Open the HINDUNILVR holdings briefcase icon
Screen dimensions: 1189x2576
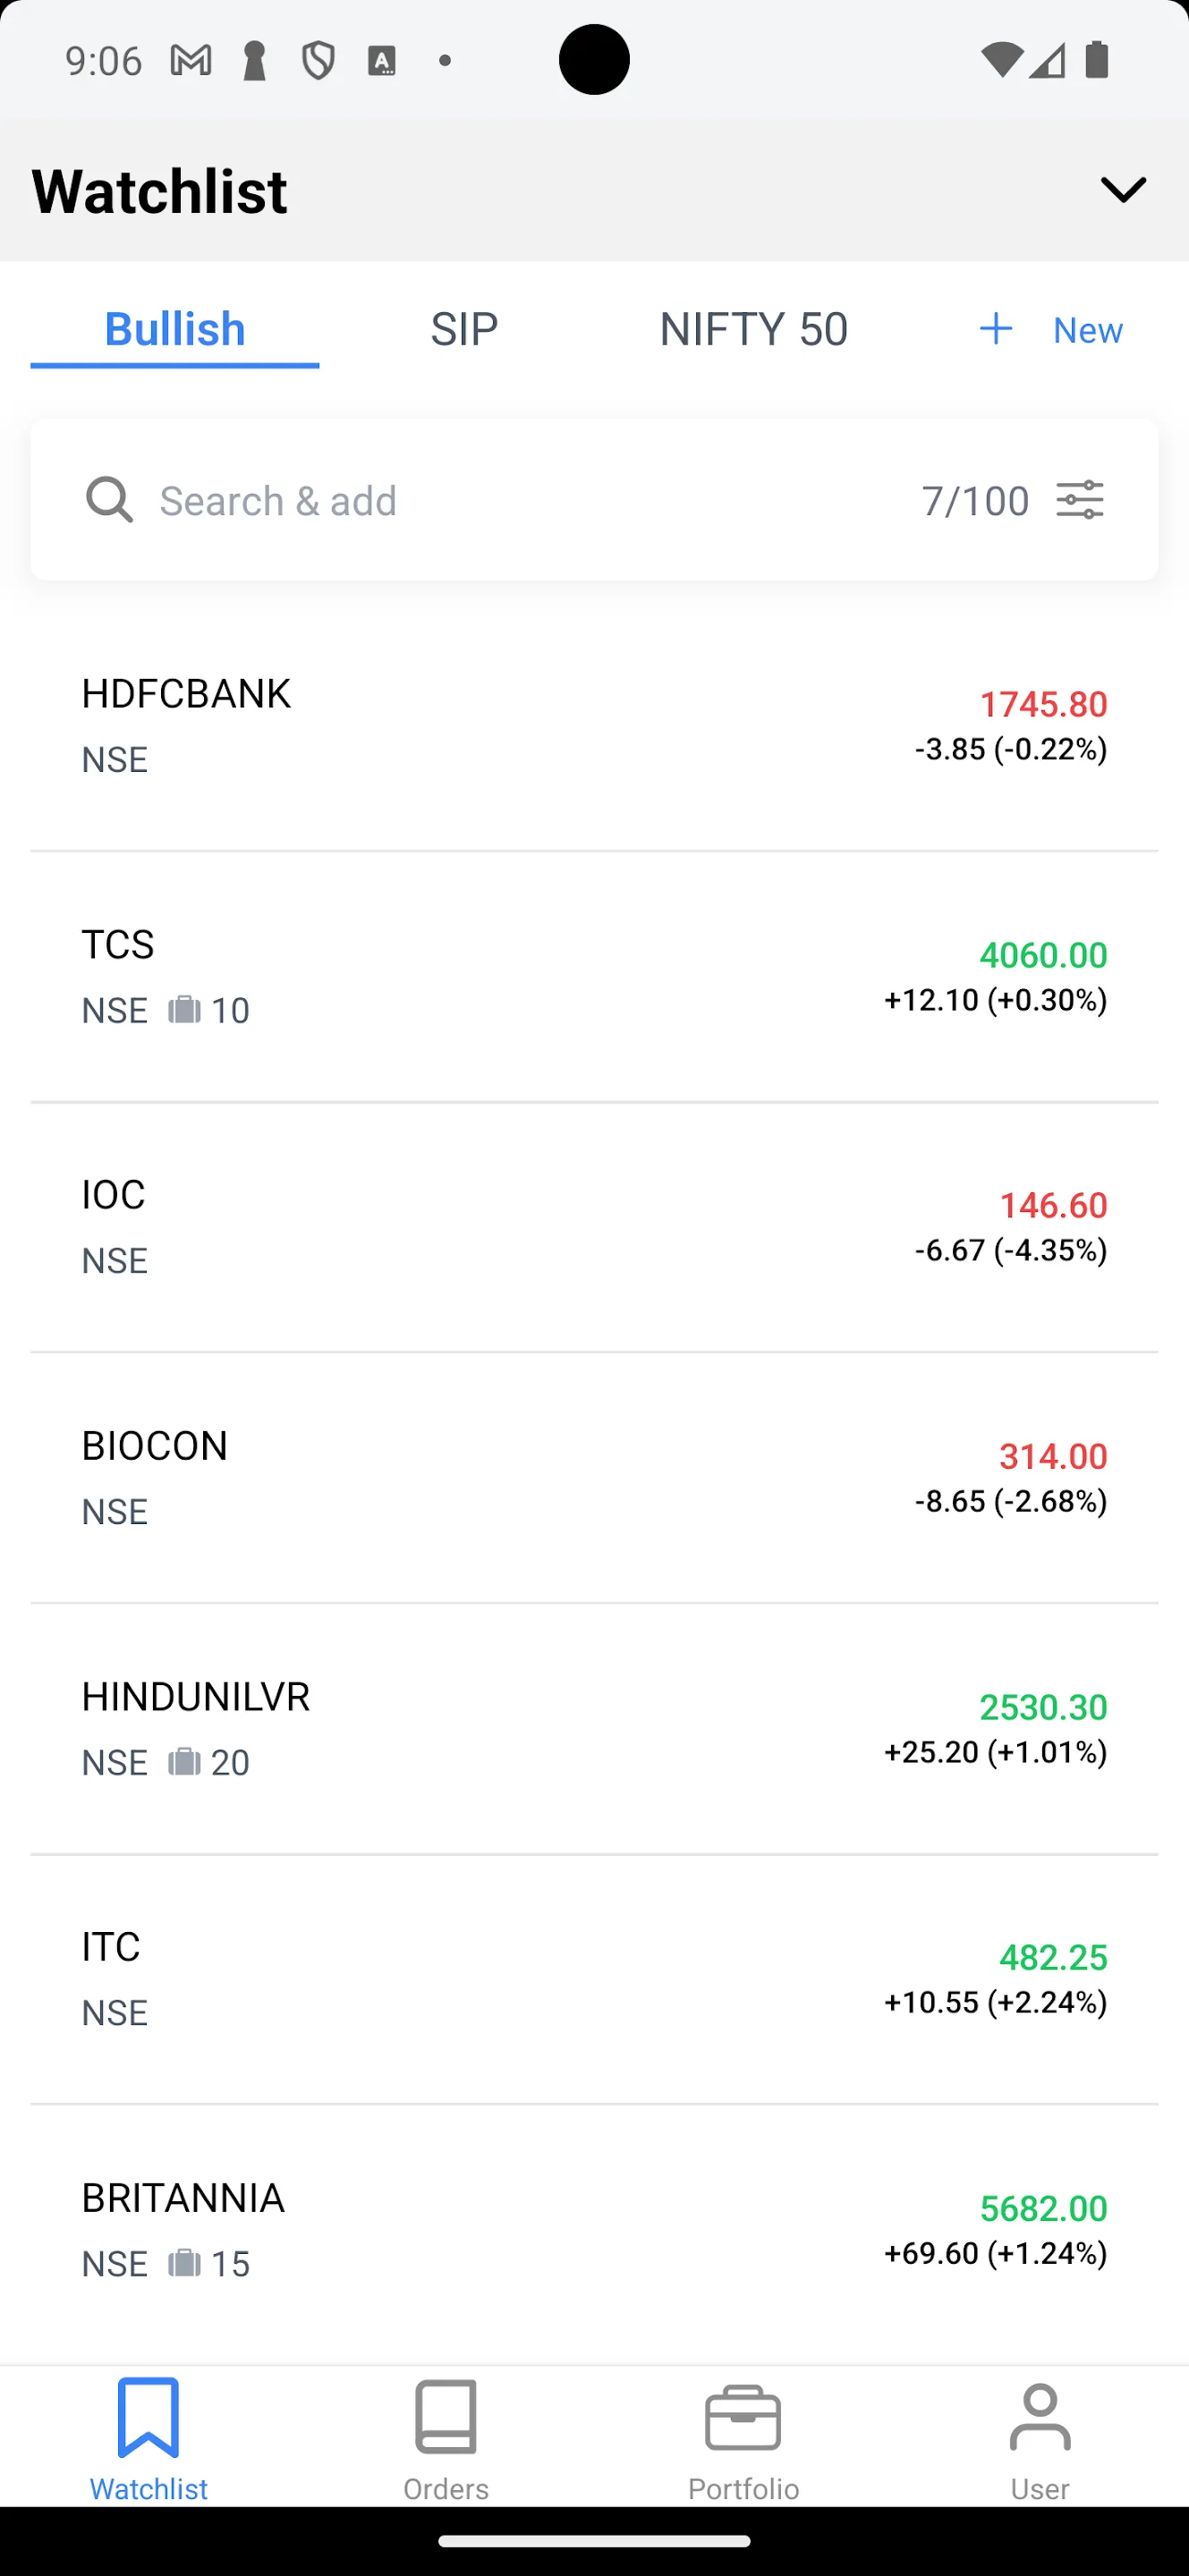click(184, 1761)
